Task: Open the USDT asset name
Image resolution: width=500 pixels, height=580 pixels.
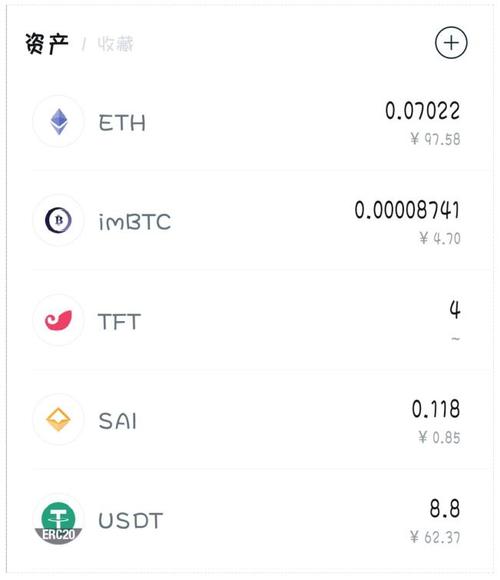Action: tap(131, 520)
